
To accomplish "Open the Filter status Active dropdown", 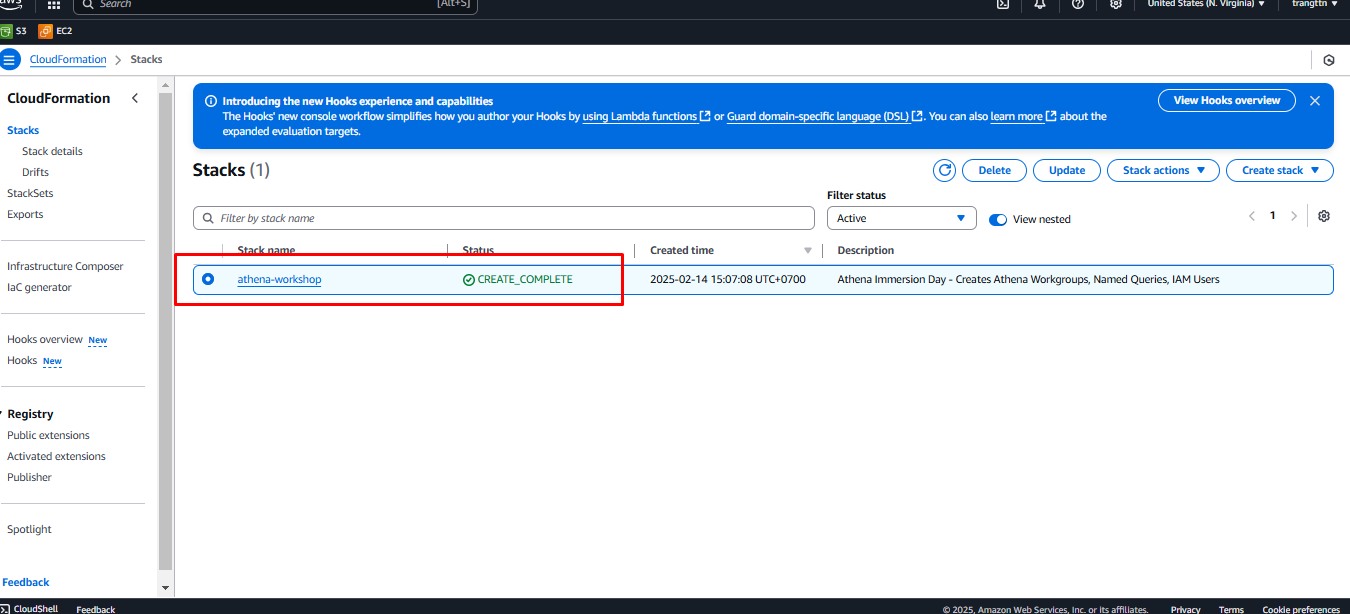I will [x=901, y=218].
